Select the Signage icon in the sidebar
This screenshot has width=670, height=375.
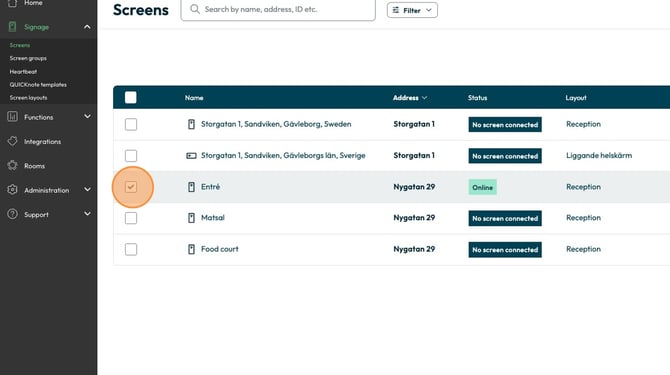(12, 27)
